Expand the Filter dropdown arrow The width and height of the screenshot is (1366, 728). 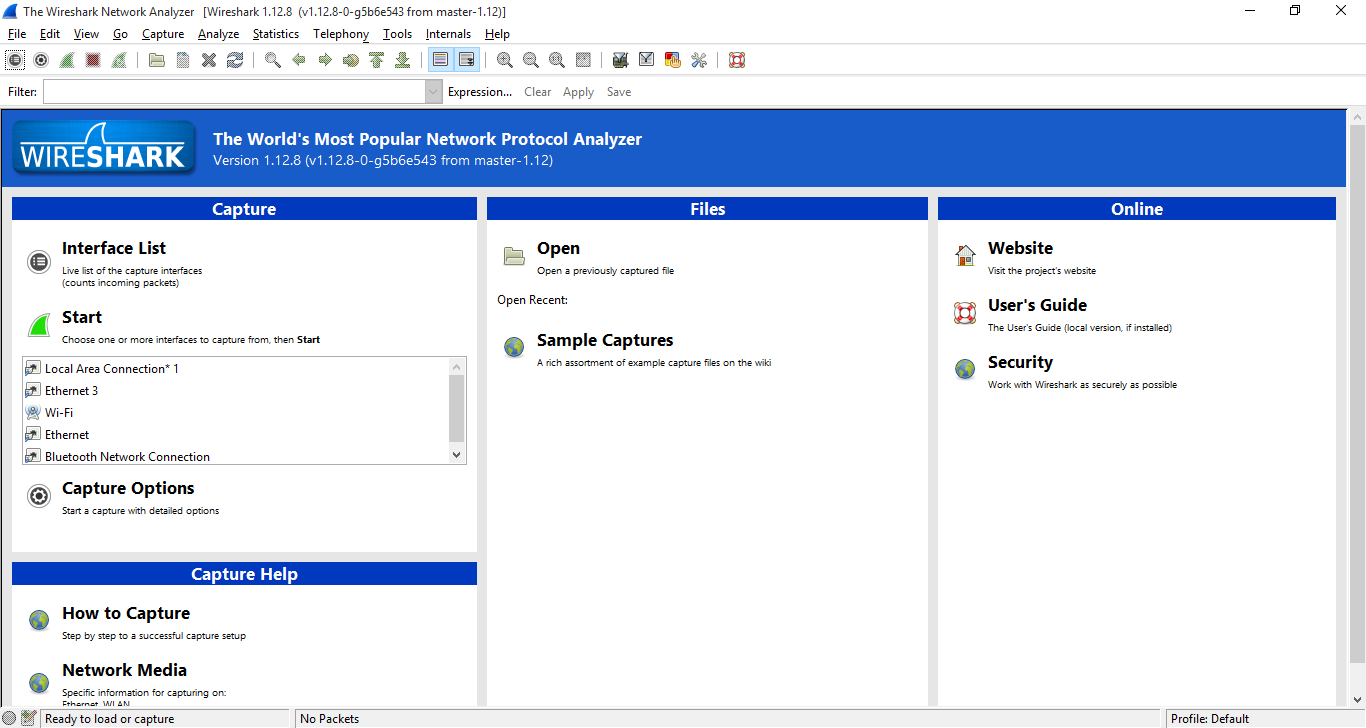pyautogui.click(x=433, y=92)
